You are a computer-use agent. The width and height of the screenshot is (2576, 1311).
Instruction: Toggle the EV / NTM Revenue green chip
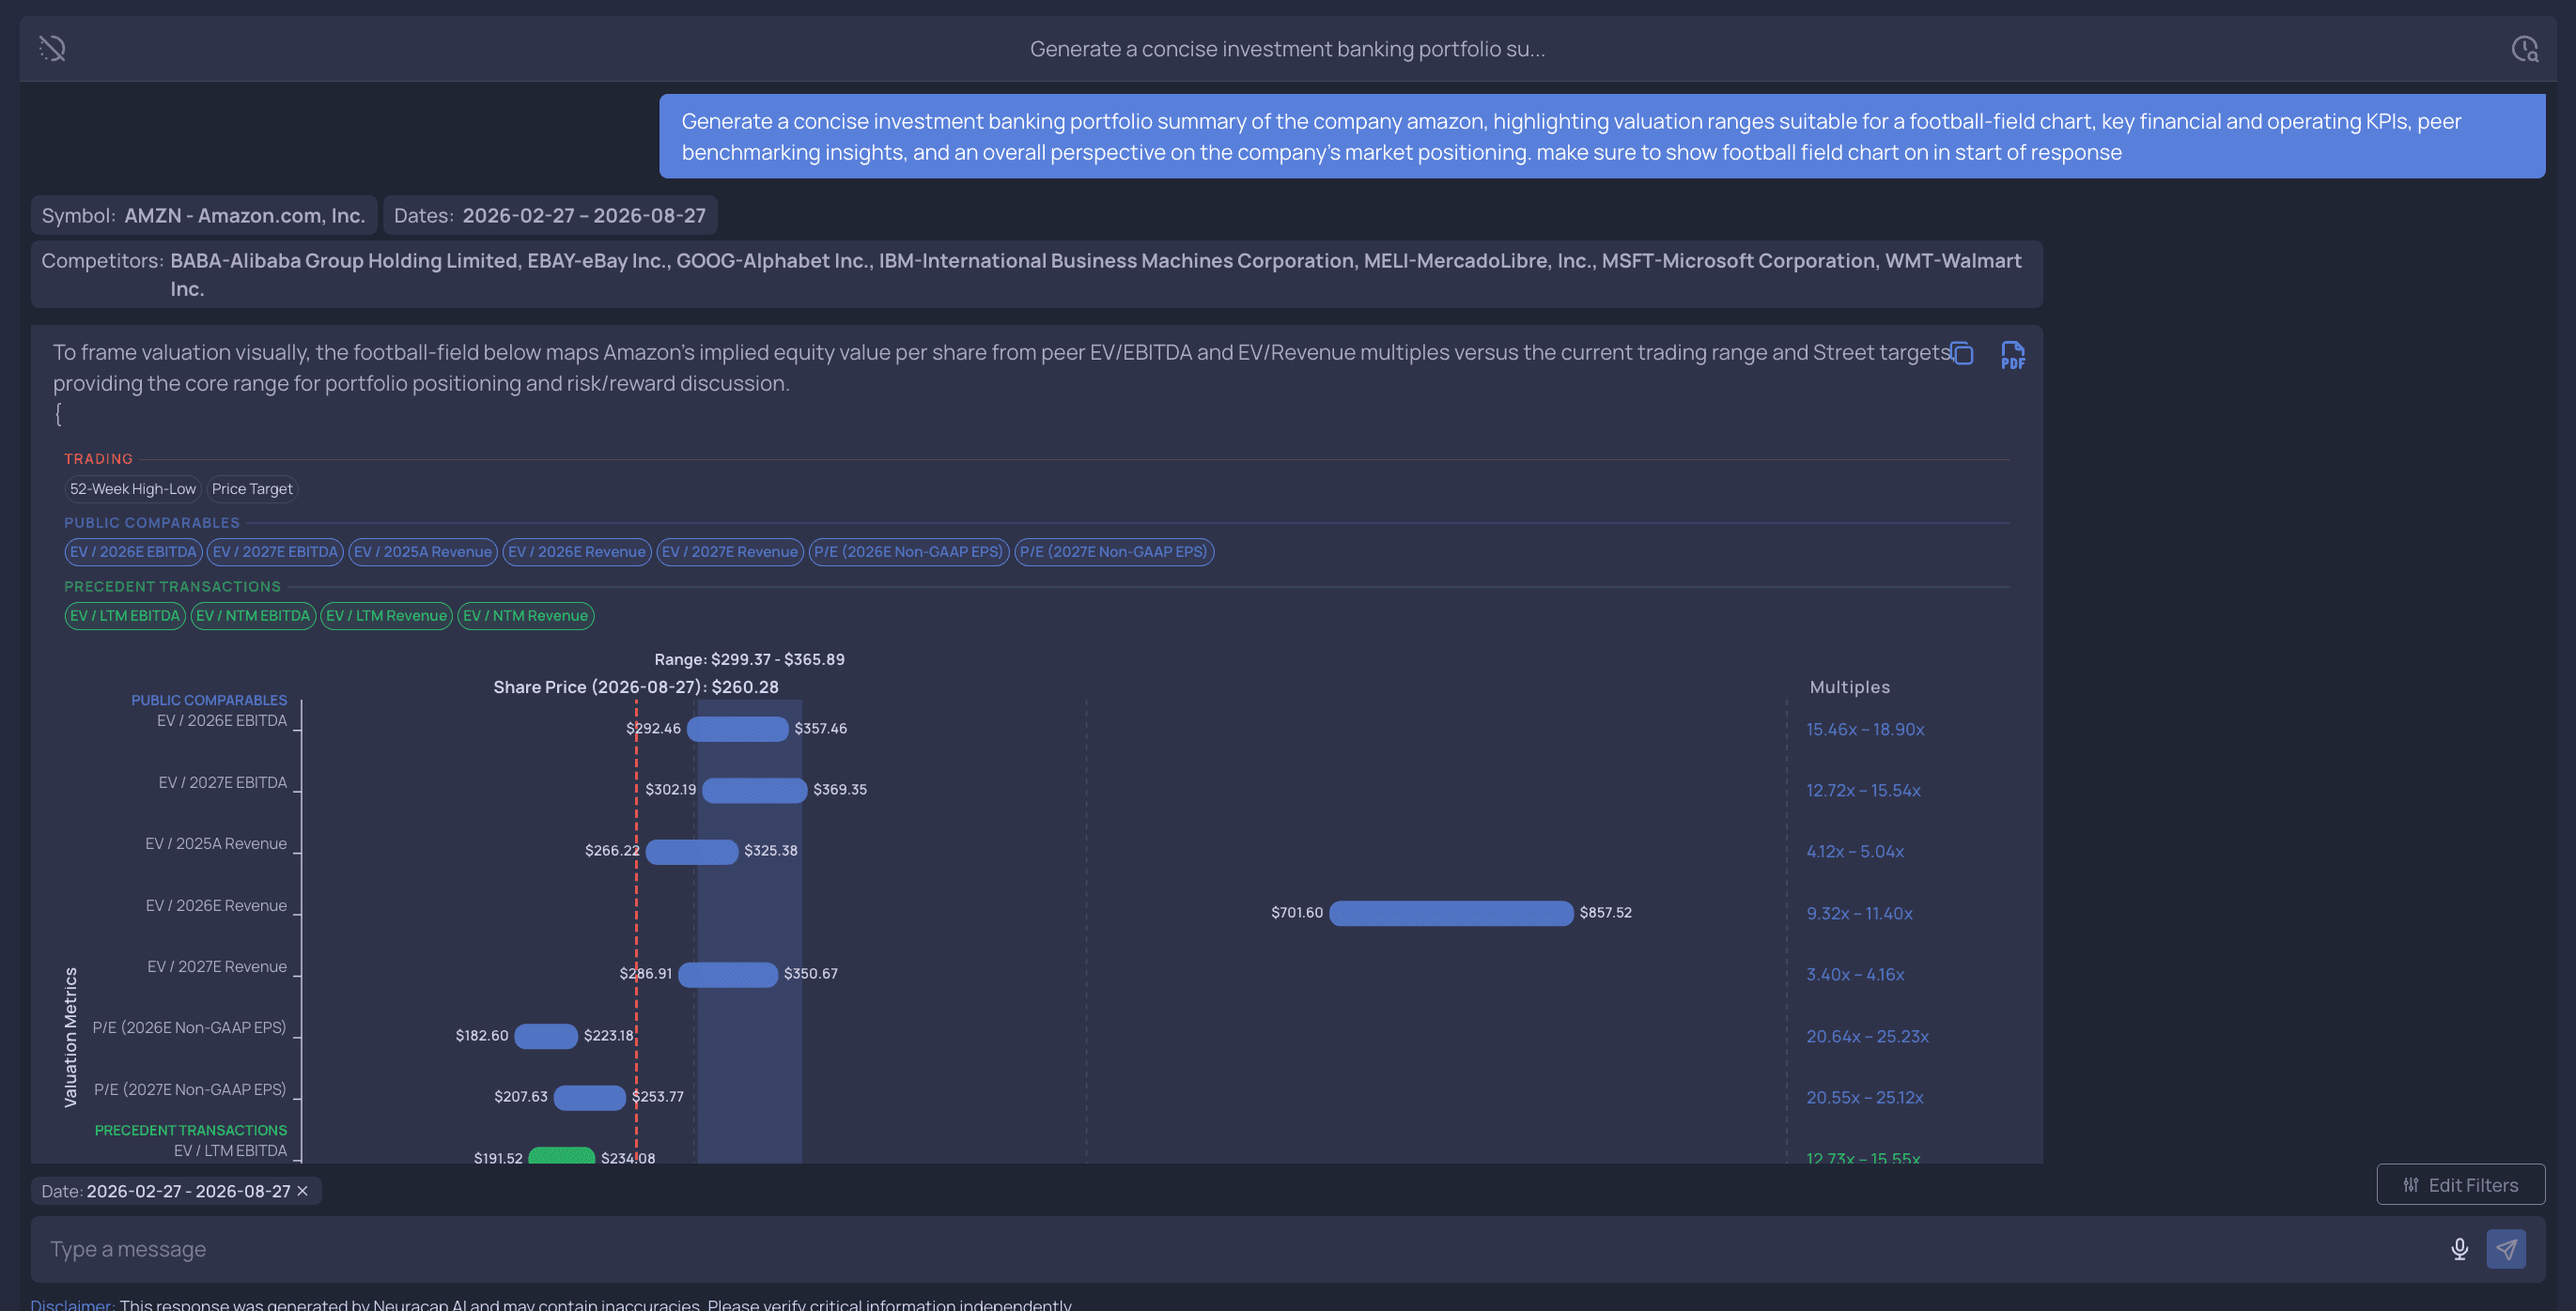pyautogui.click(x=525, y=616)
